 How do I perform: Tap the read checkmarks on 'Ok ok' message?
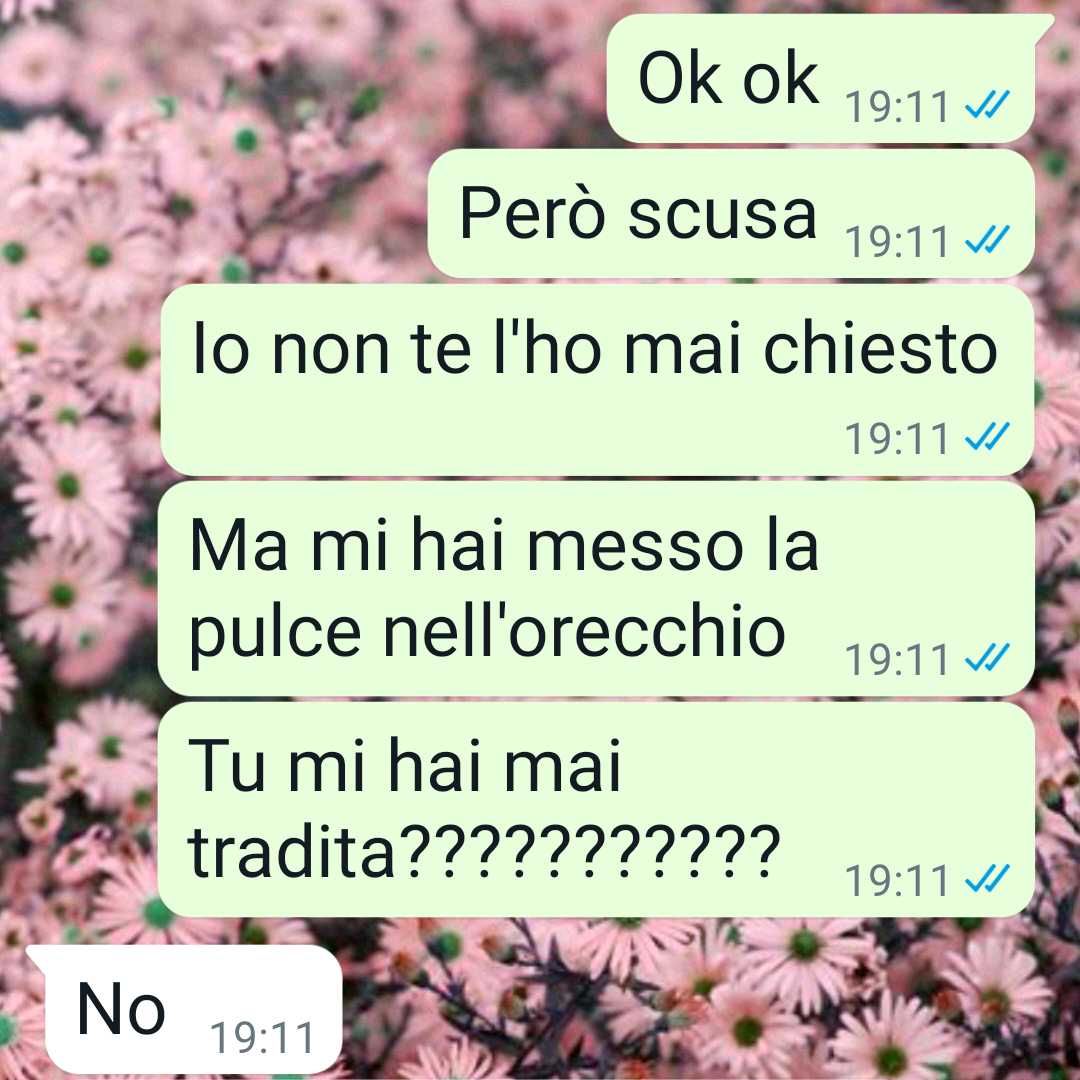click(987, 105)
